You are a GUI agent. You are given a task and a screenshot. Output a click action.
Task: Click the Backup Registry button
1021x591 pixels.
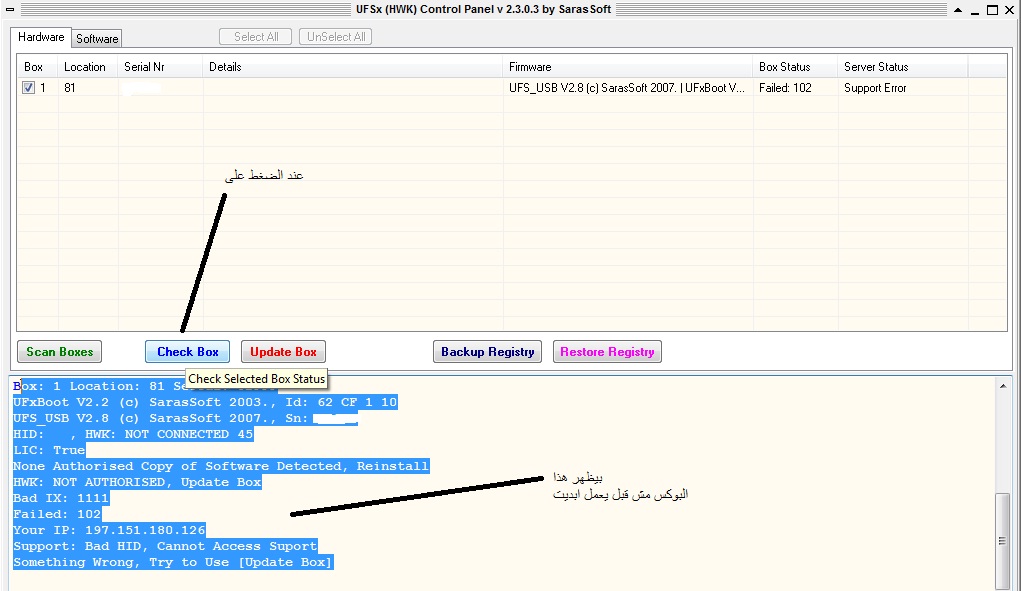pos(488,351)
